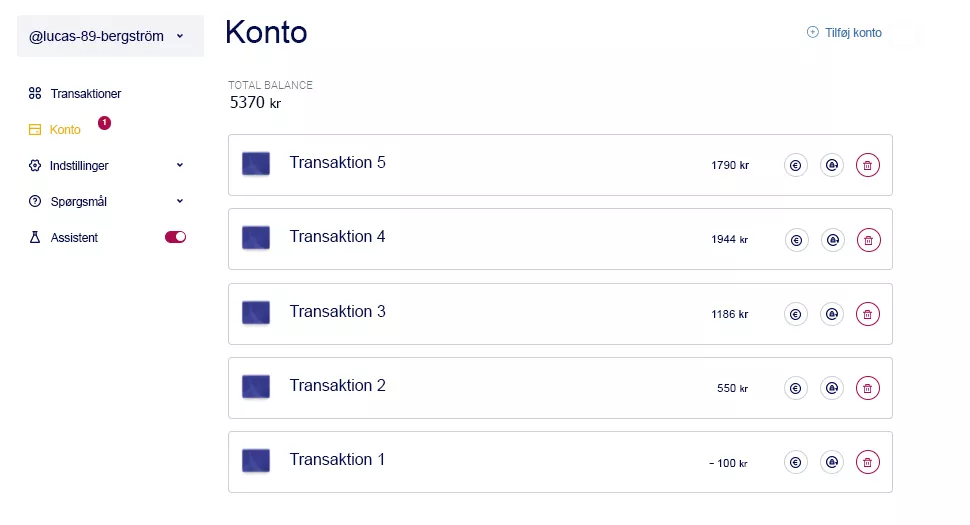Click the euro icon on Transaktion 1

[796, 463]
